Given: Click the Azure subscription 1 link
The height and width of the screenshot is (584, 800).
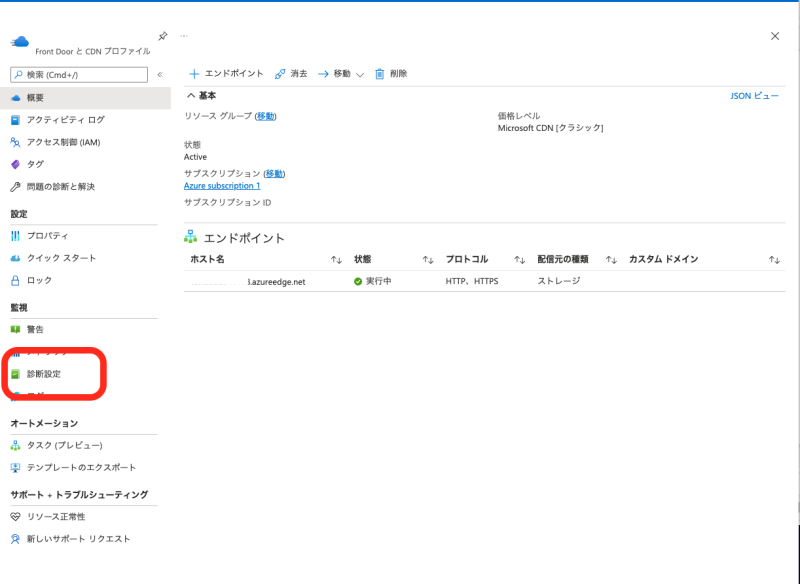Looking at the screenshot, I should [222, 185].
